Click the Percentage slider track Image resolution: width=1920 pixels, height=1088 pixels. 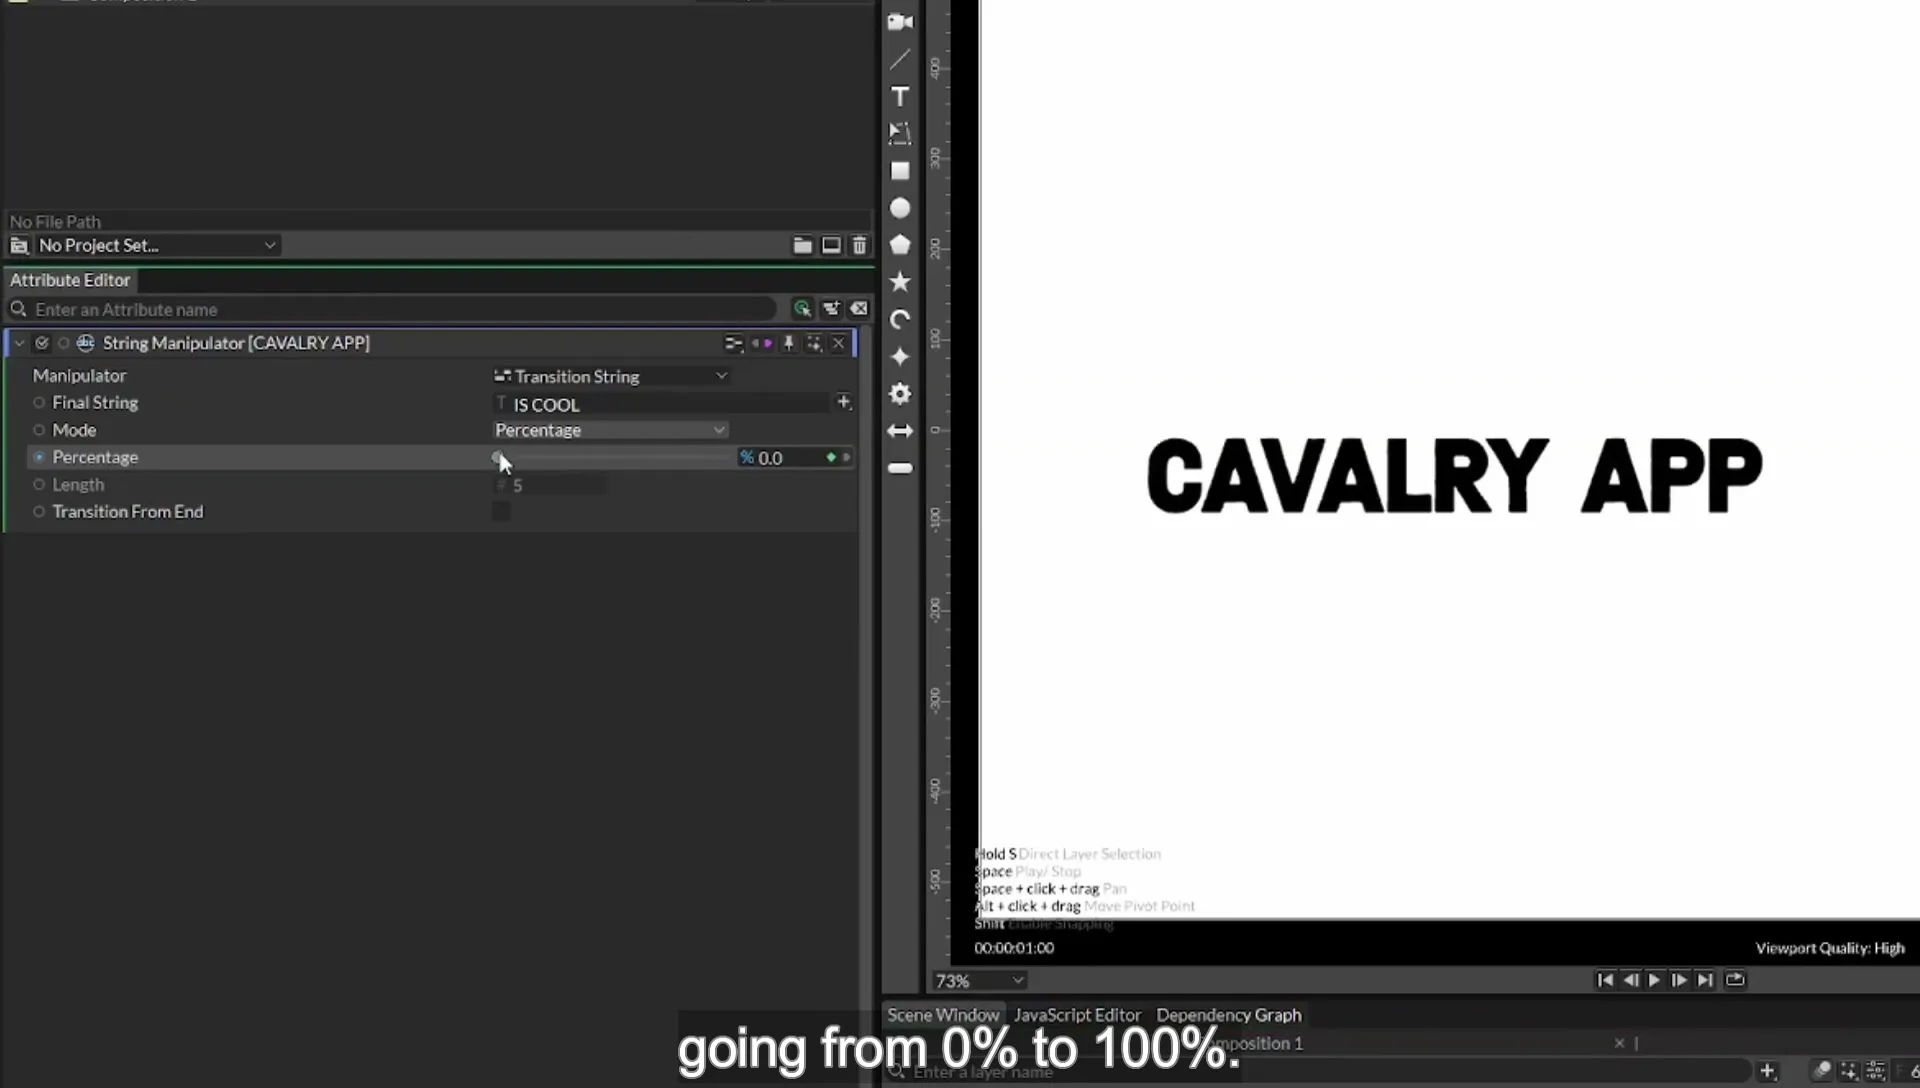pyautogui.click(x=614, y=457)
